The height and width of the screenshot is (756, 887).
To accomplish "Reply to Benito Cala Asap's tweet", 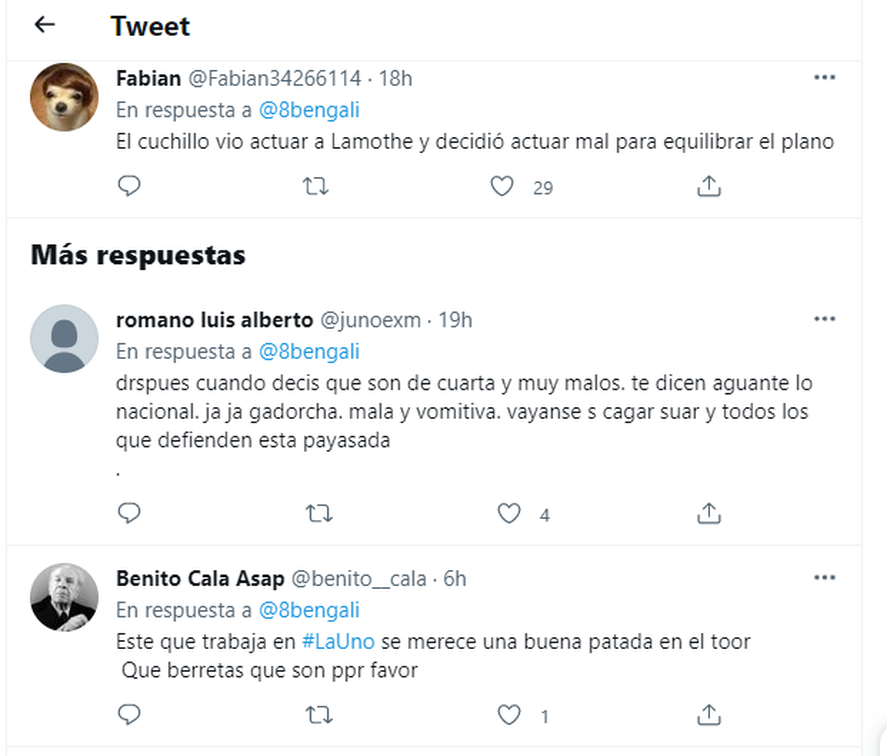I will [x=129, y=714].
